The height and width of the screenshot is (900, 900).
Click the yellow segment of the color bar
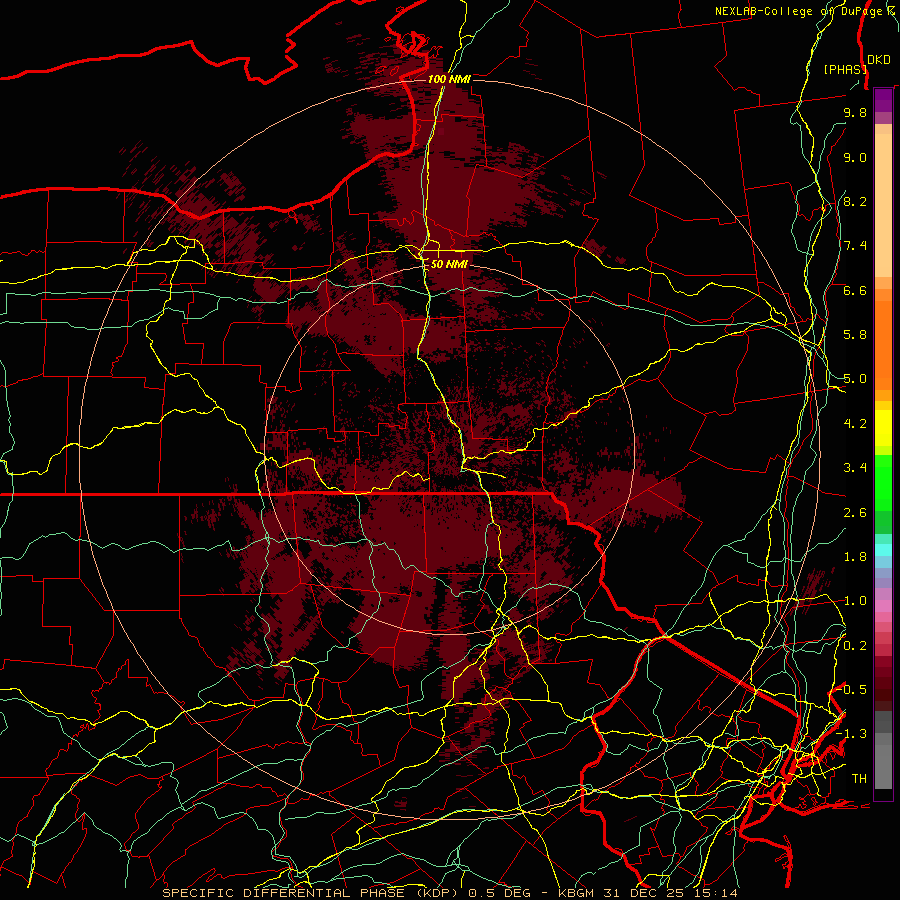[883, 428]
